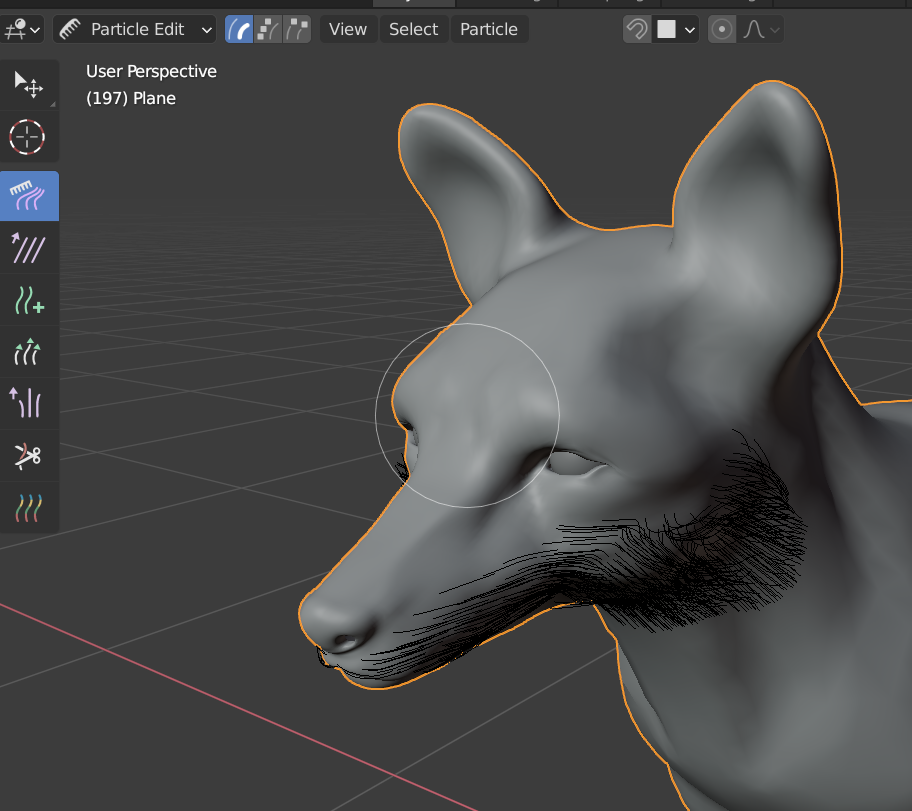Activate the 3D Cursor tool
This screenshot has width=912, height=811.
pyautogui.click(x=28, y=137)
